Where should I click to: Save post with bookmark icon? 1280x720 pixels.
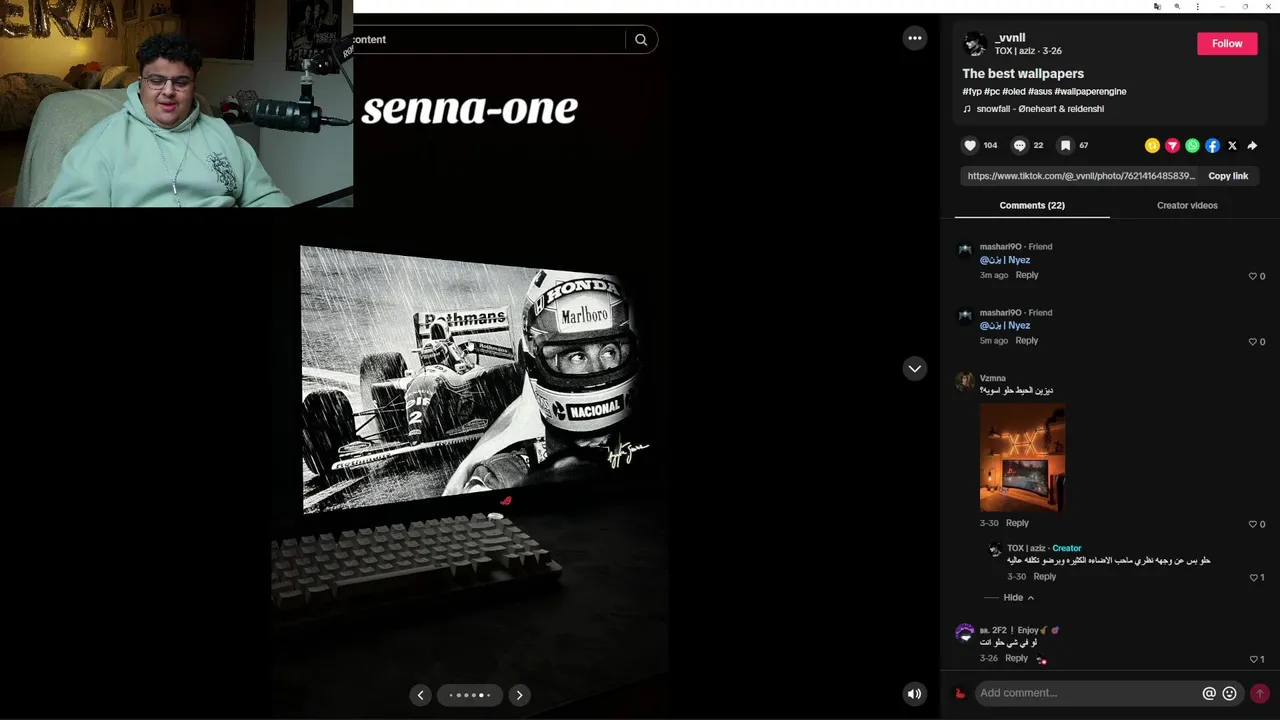click(x=1066, y=145)
